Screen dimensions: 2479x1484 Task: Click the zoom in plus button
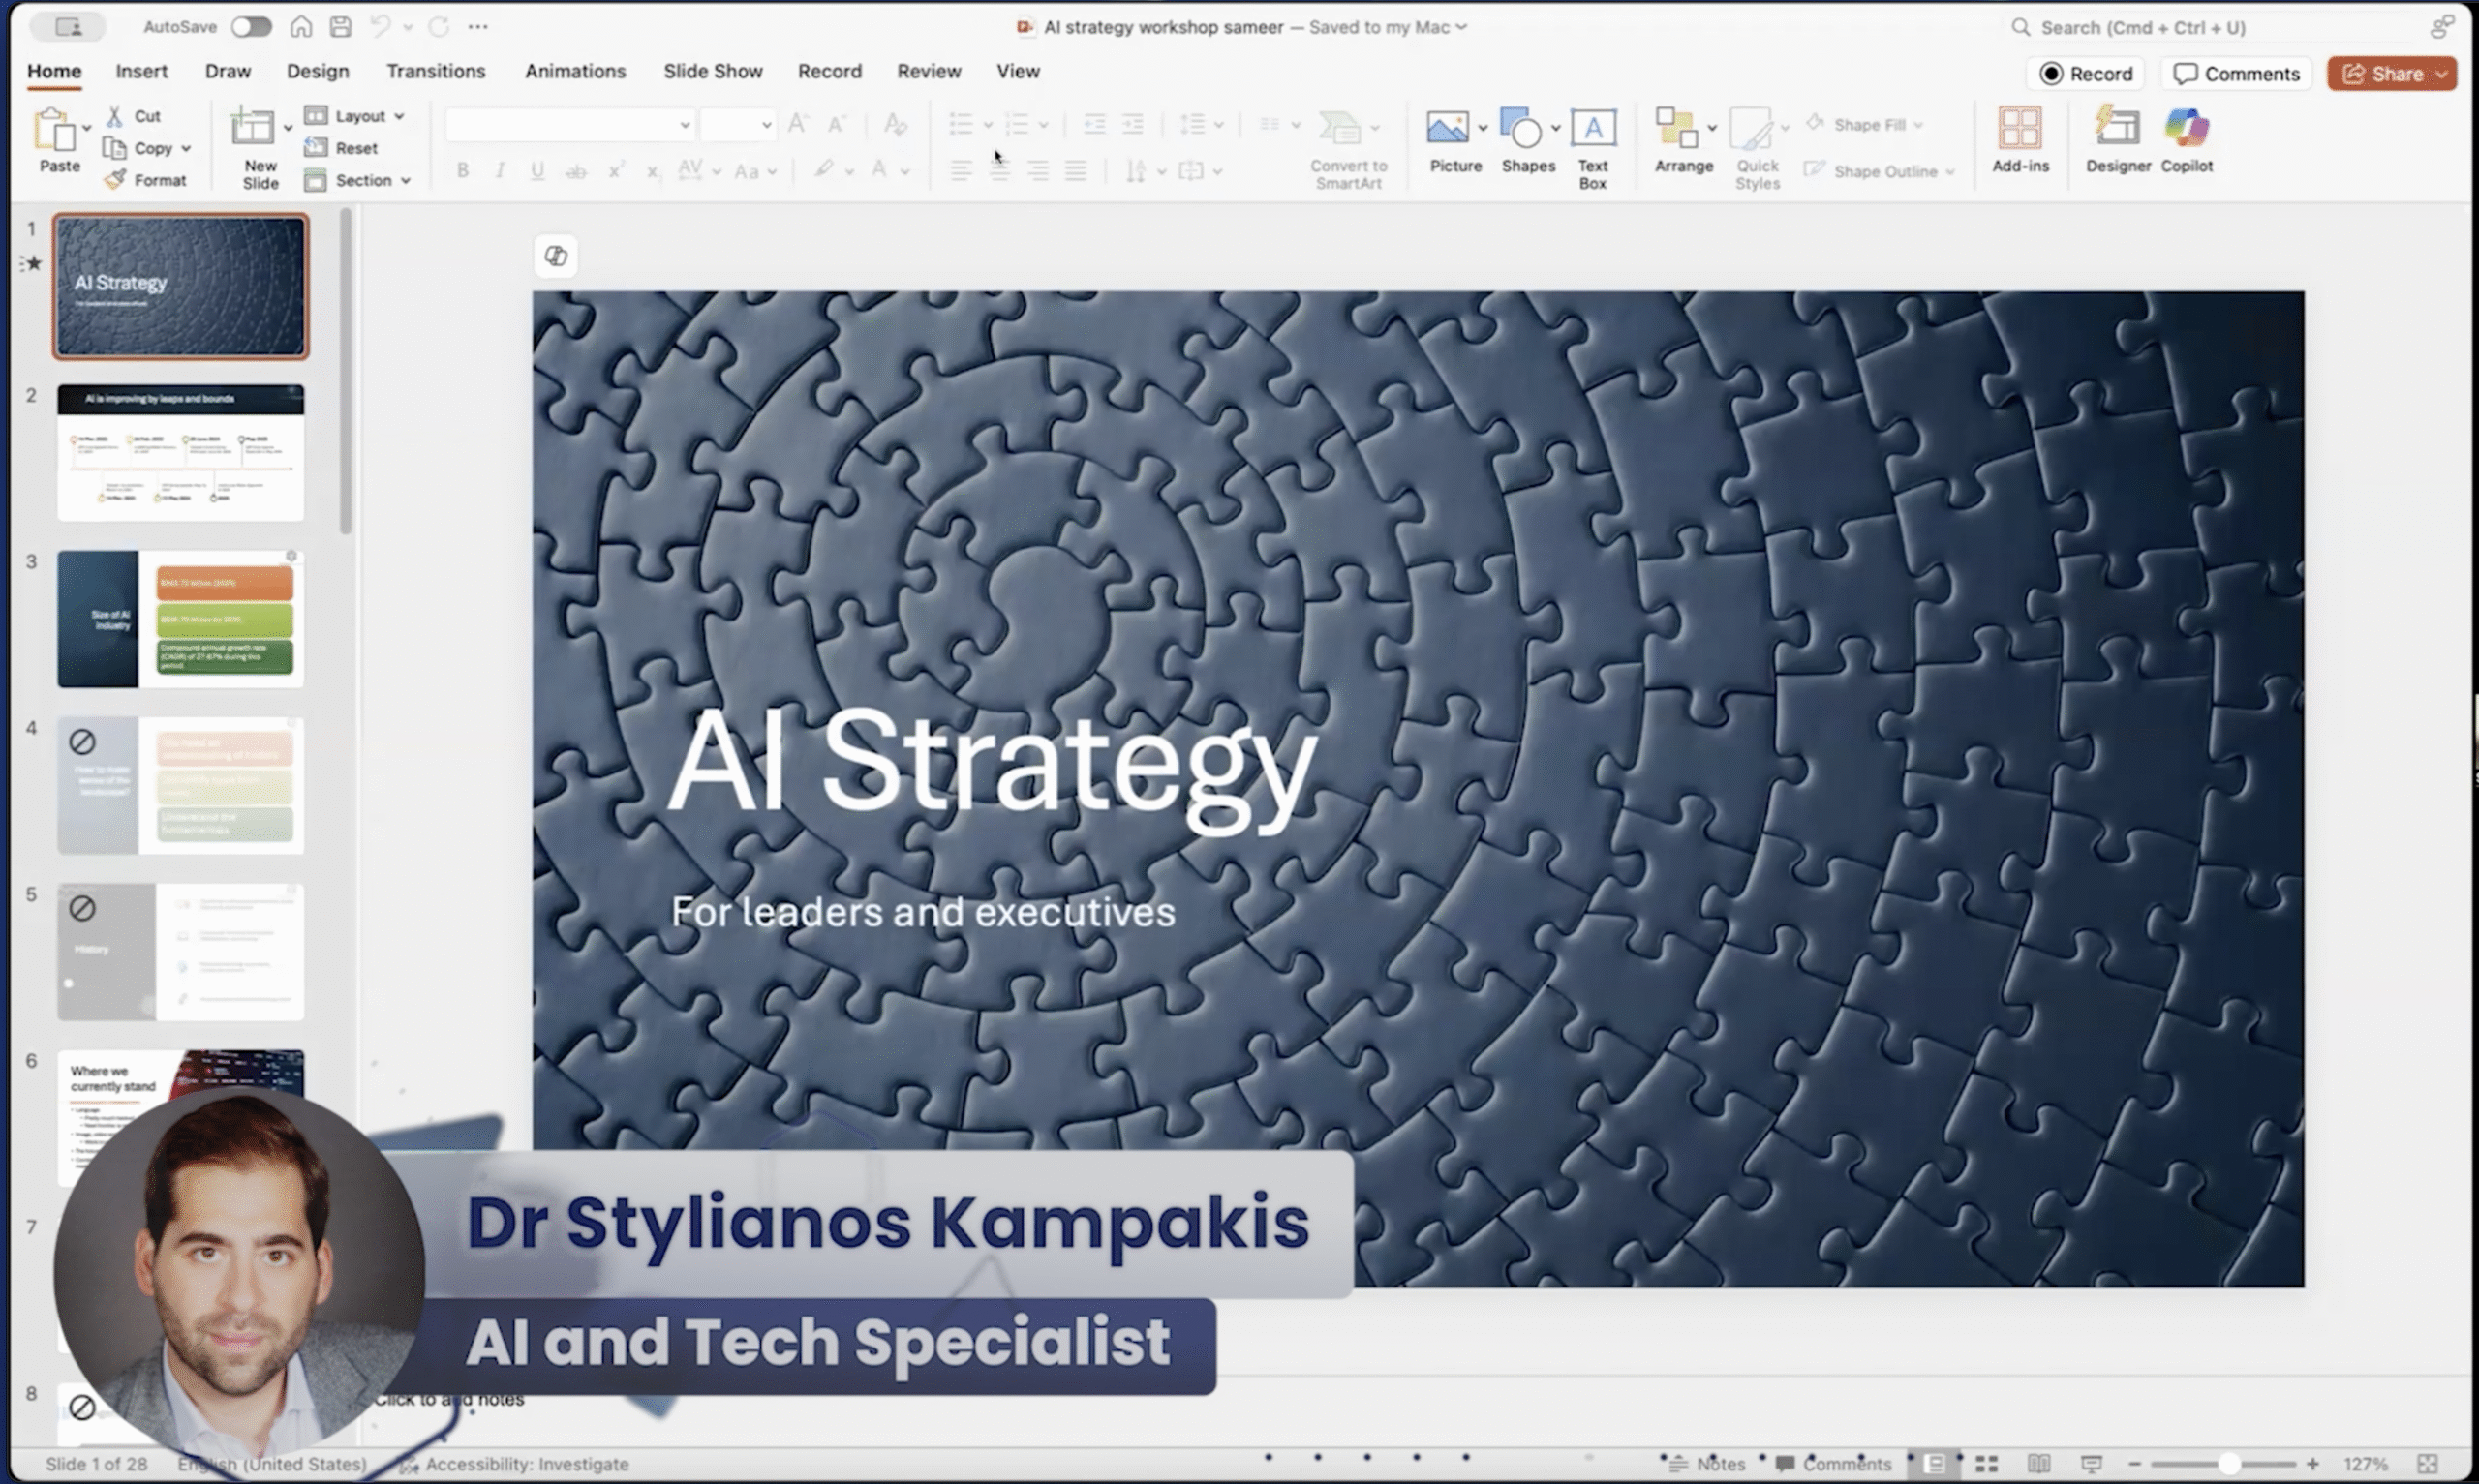pos(2313,1464)
